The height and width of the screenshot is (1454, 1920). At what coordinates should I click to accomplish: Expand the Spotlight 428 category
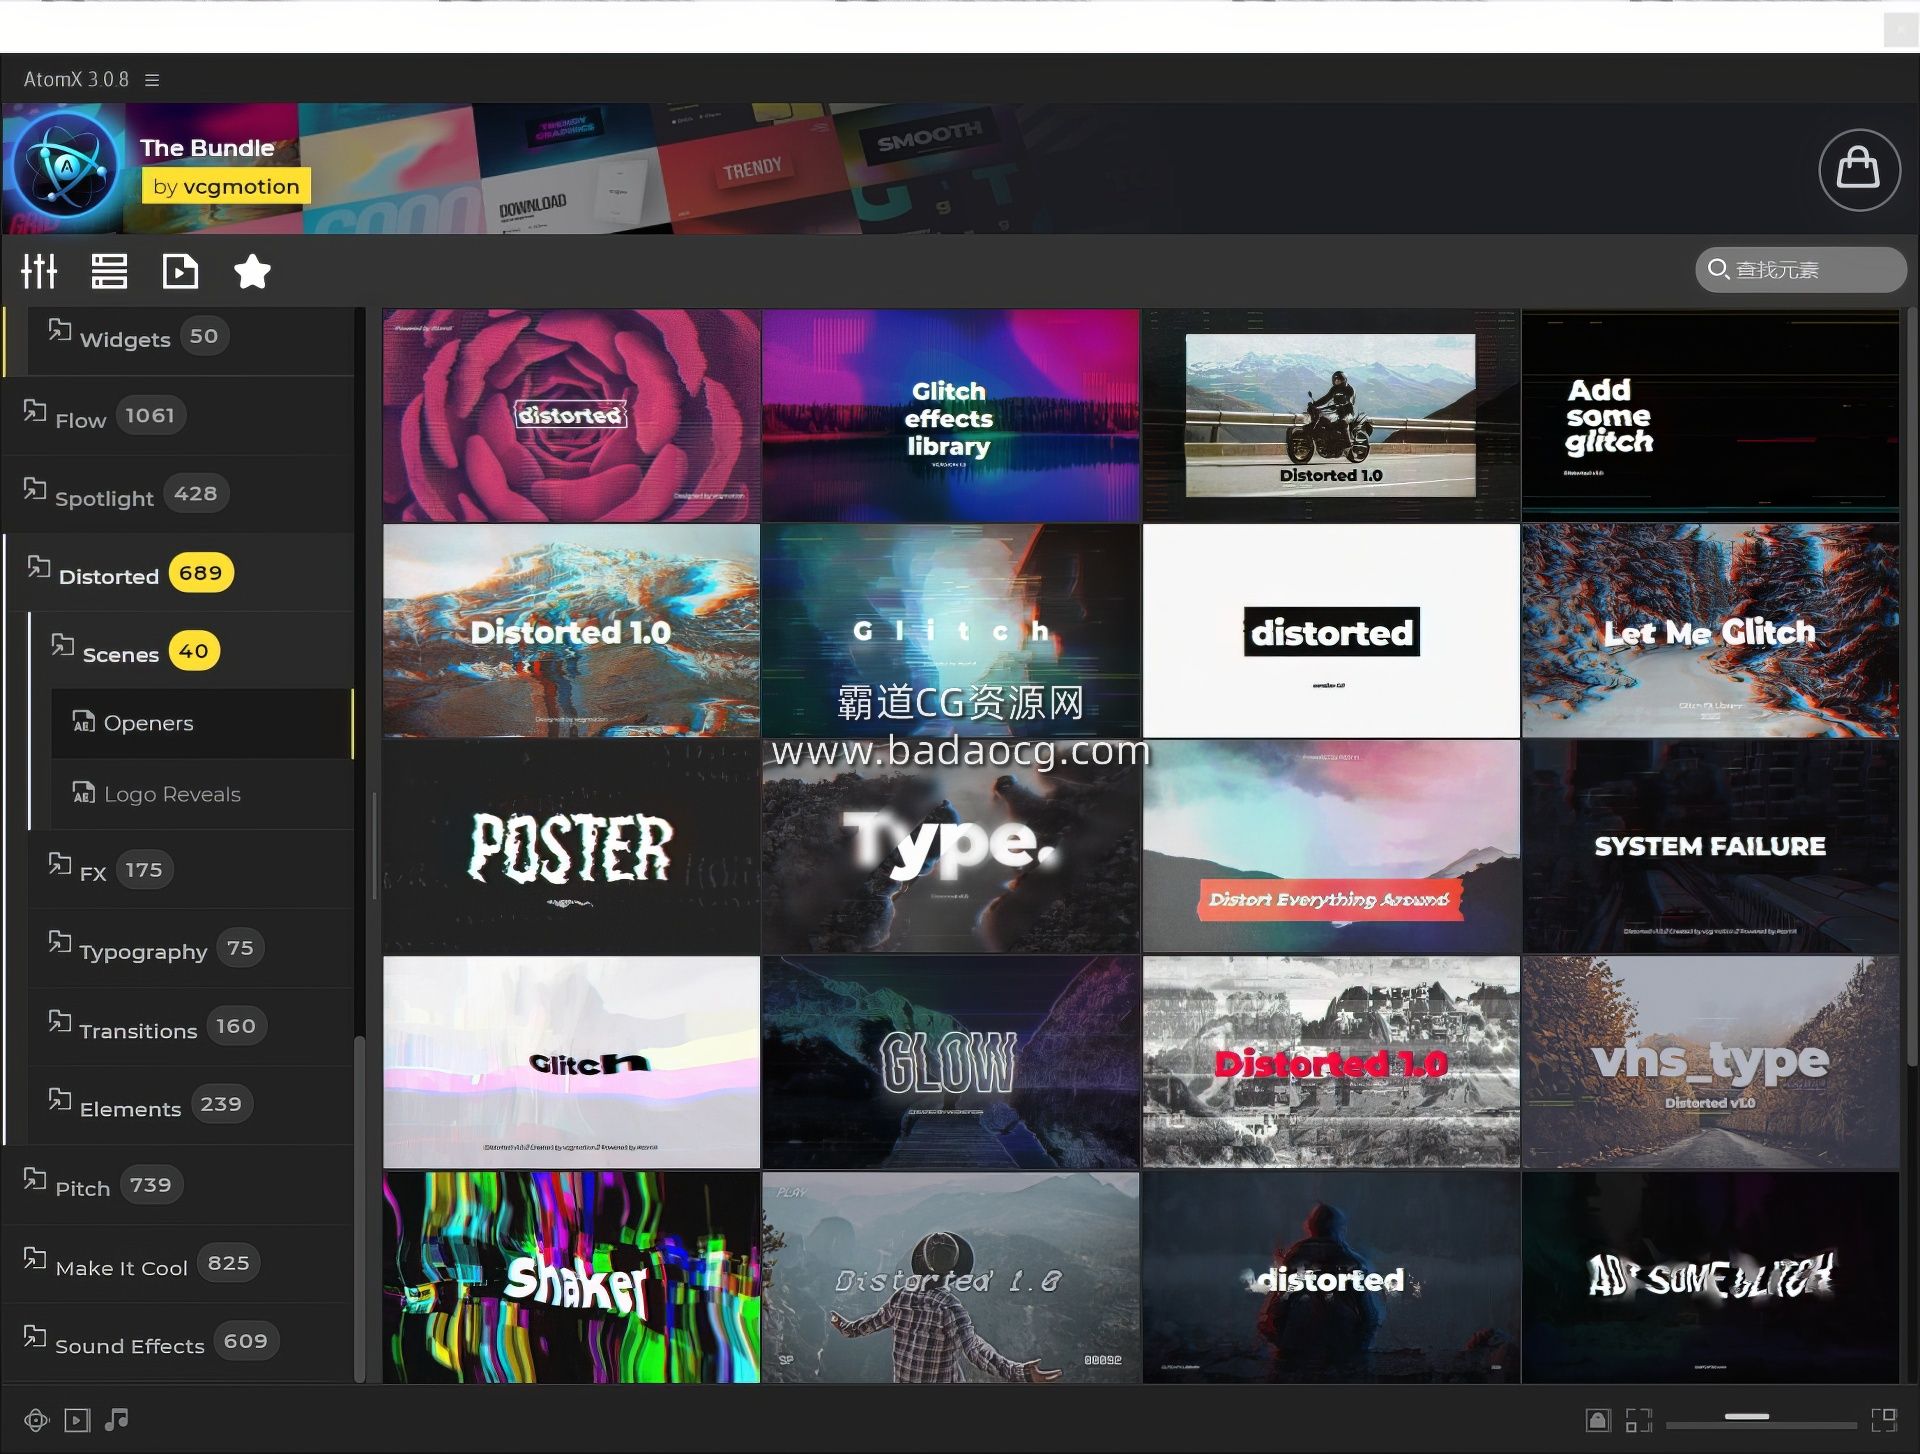(x=180, y=494)
